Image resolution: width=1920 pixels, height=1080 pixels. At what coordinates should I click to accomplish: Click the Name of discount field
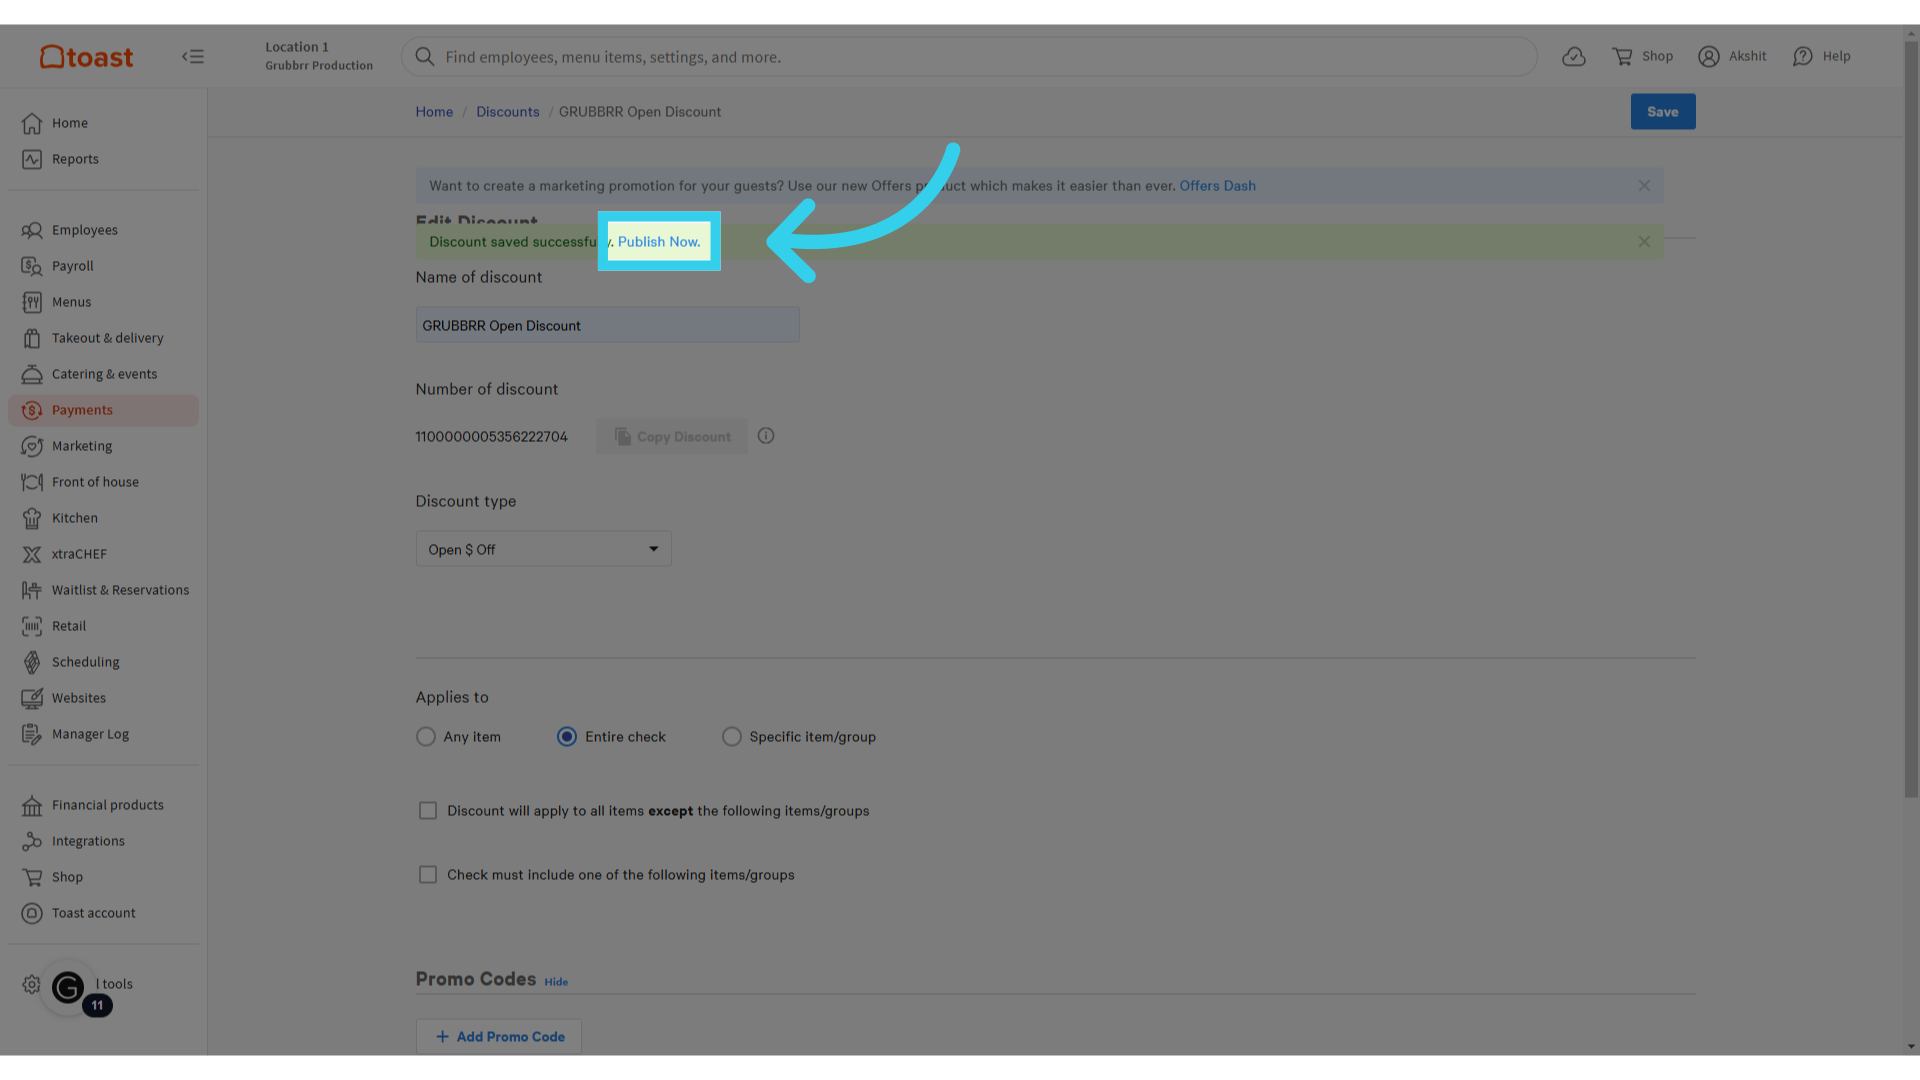(x=608, y=325)
